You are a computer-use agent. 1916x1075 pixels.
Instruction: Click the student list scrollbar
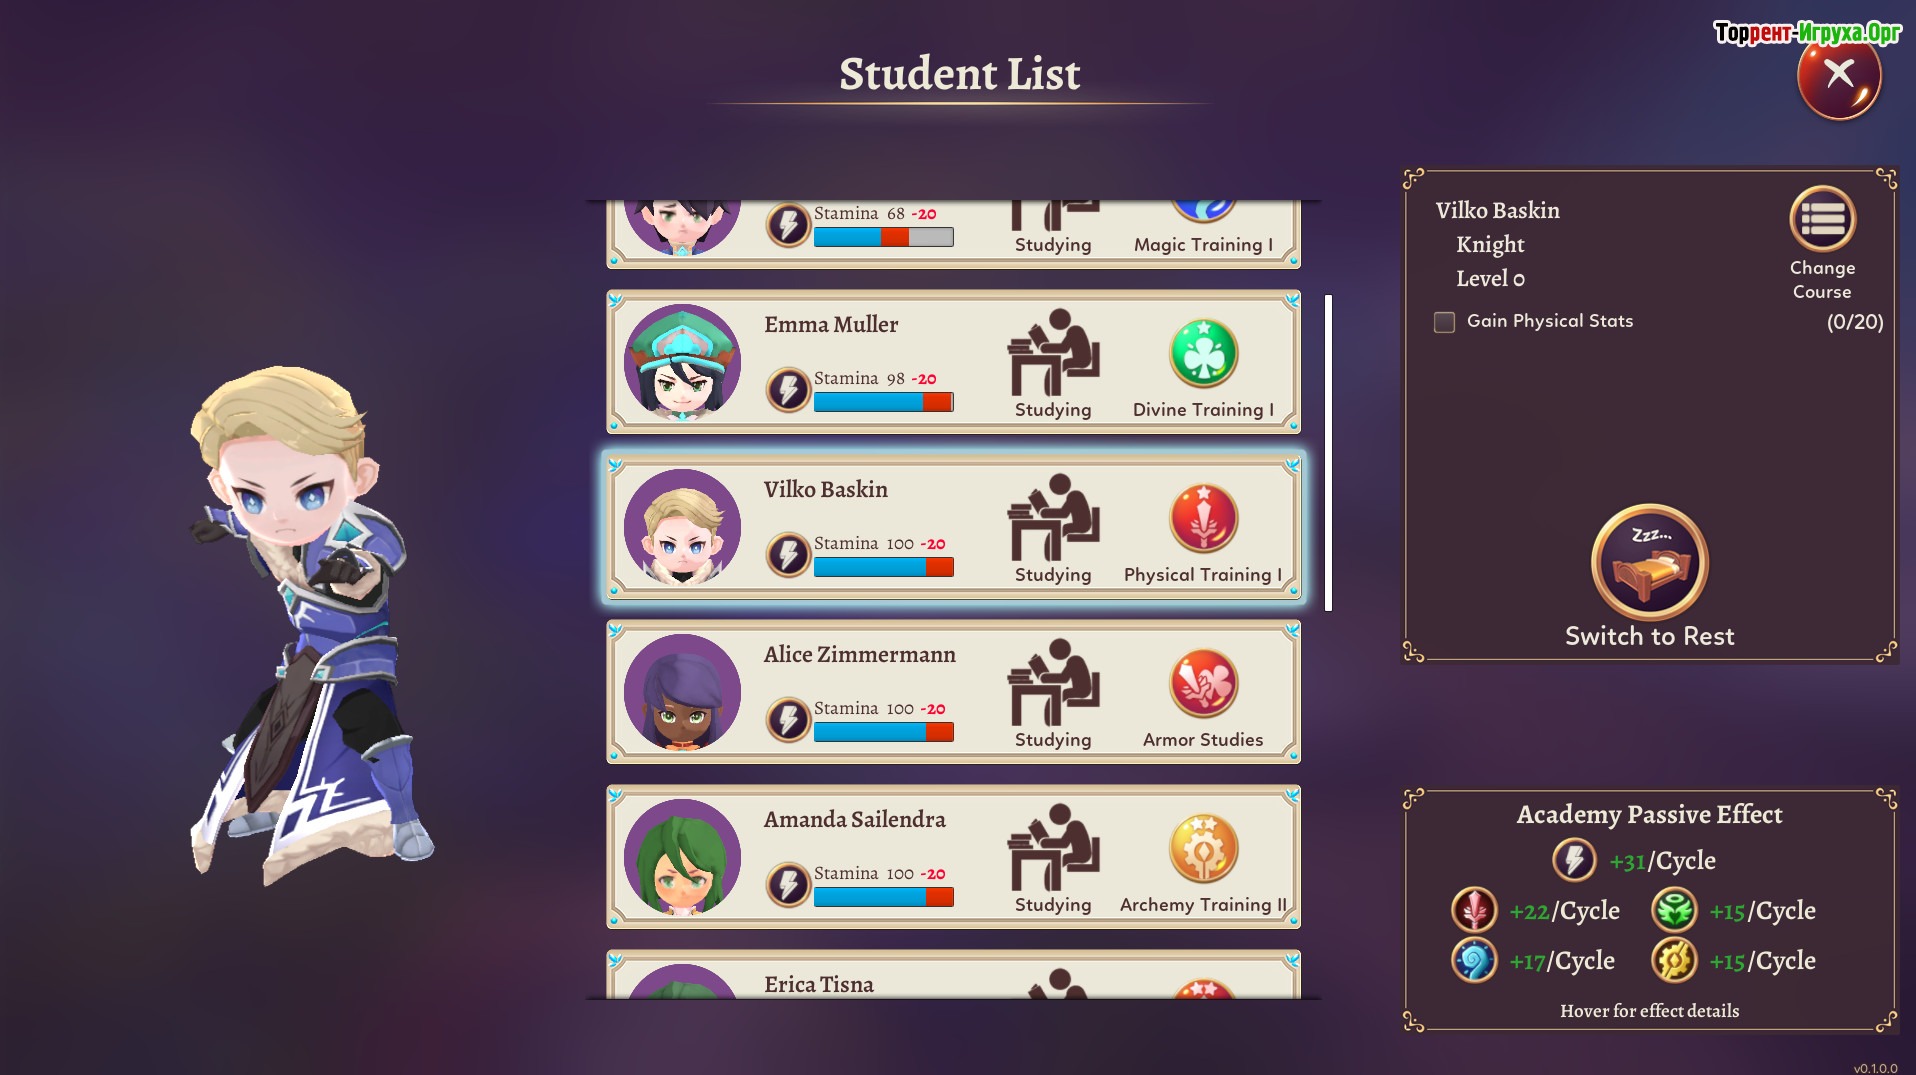point(1328,452)
